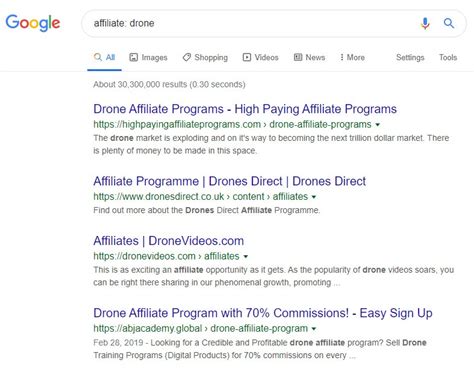Open 'Affiliate Programme | Drones Direct' result

point(229,181)
